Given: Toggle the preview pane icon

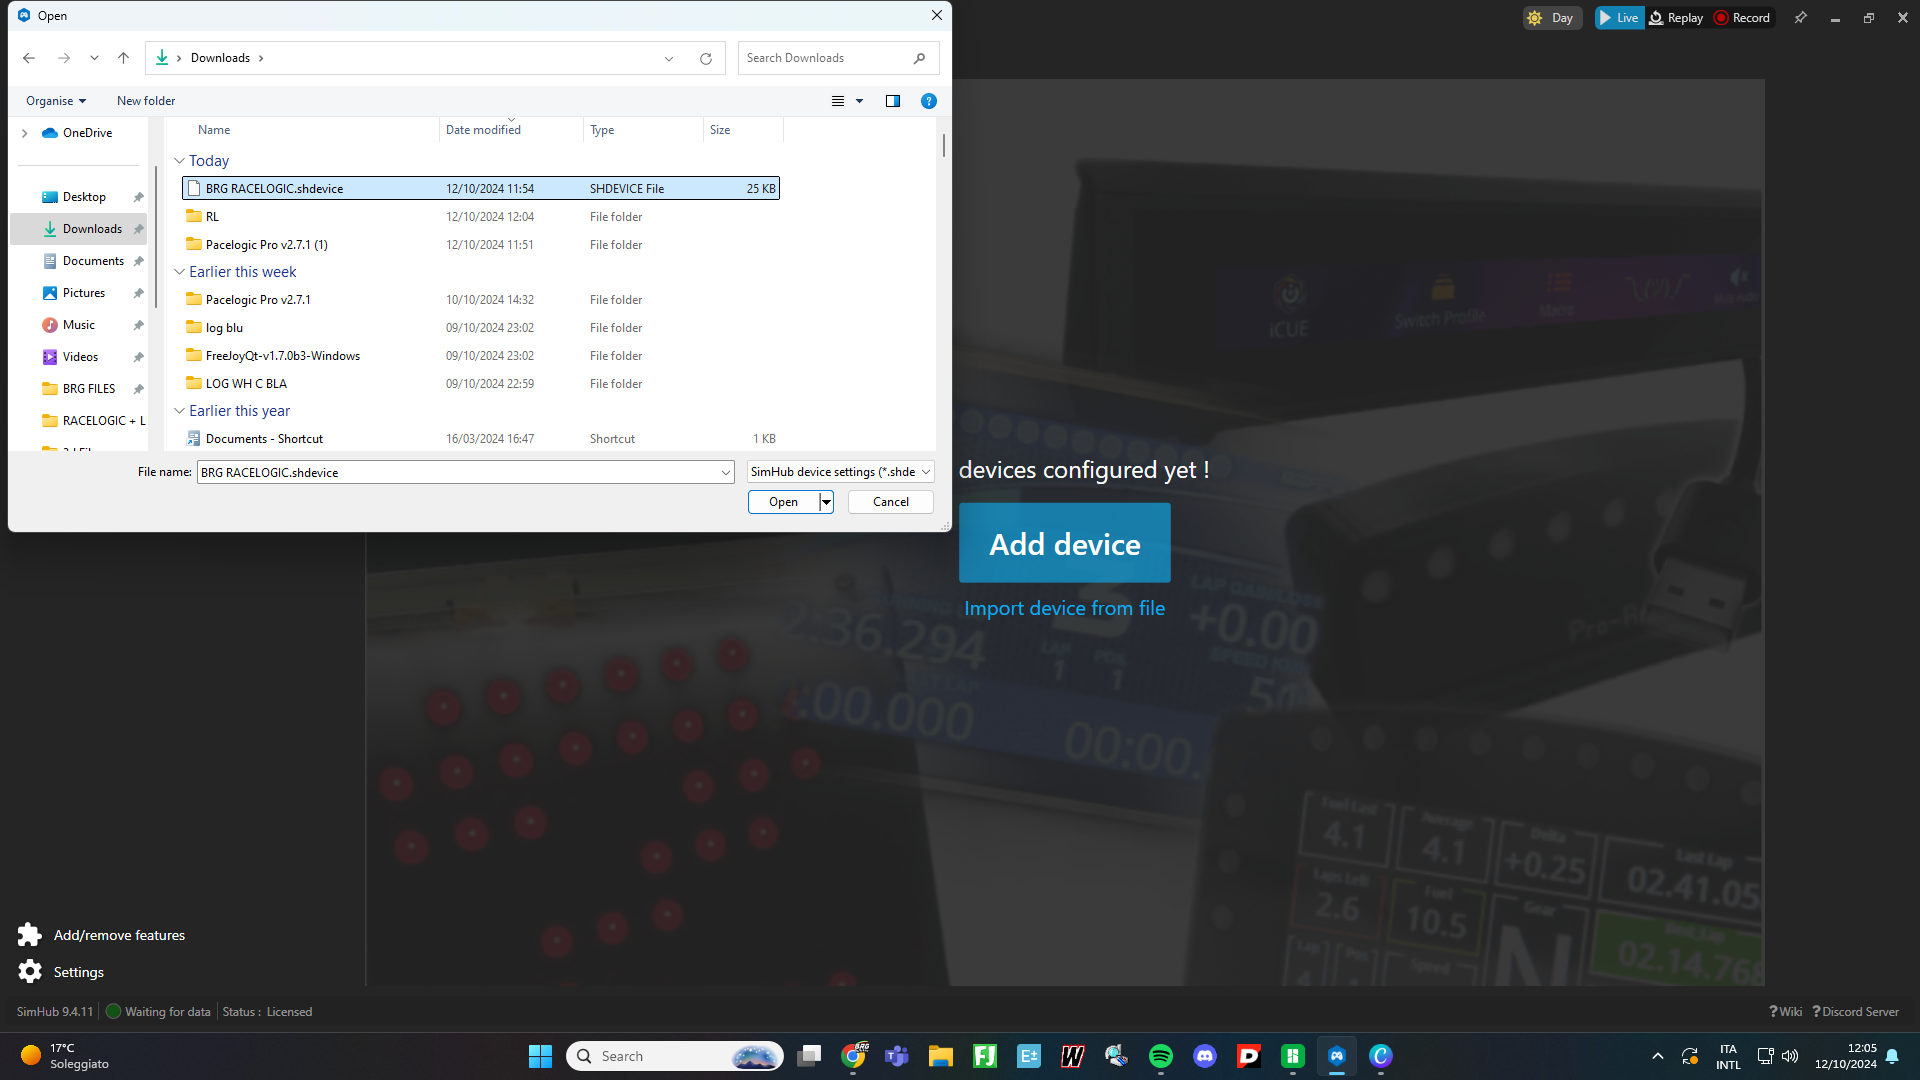Looking at the screenshot, I should (893, 101).
